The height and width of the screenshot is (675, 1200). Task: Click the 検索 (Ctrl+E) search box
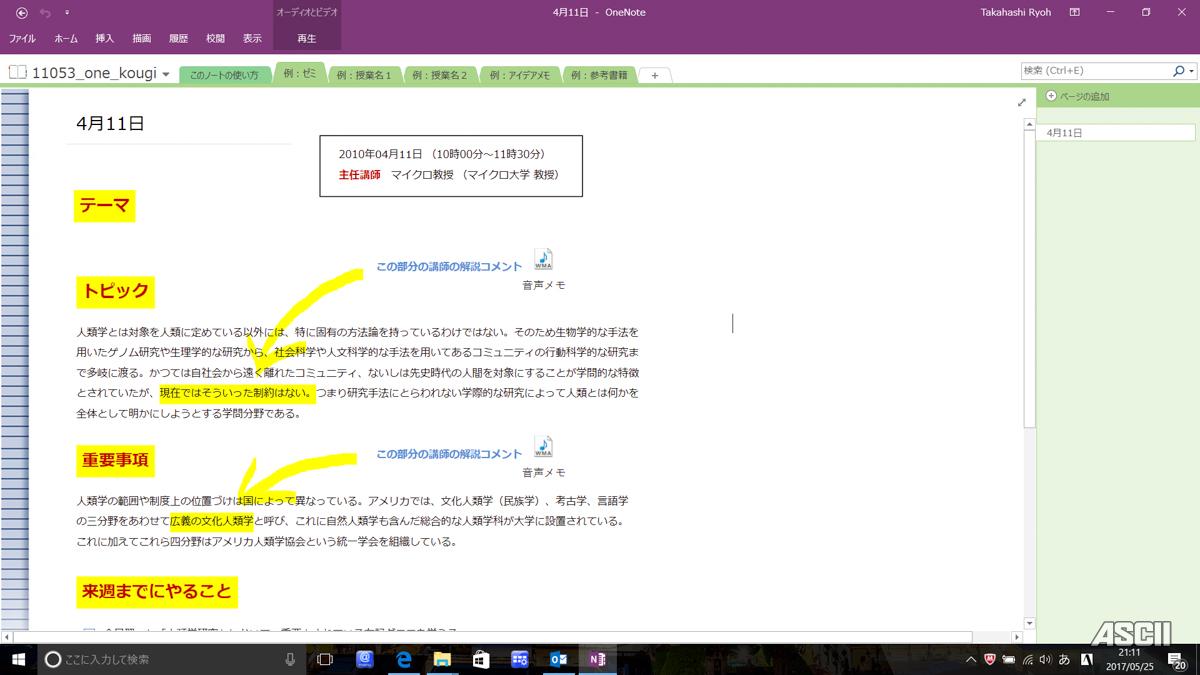1094,71
